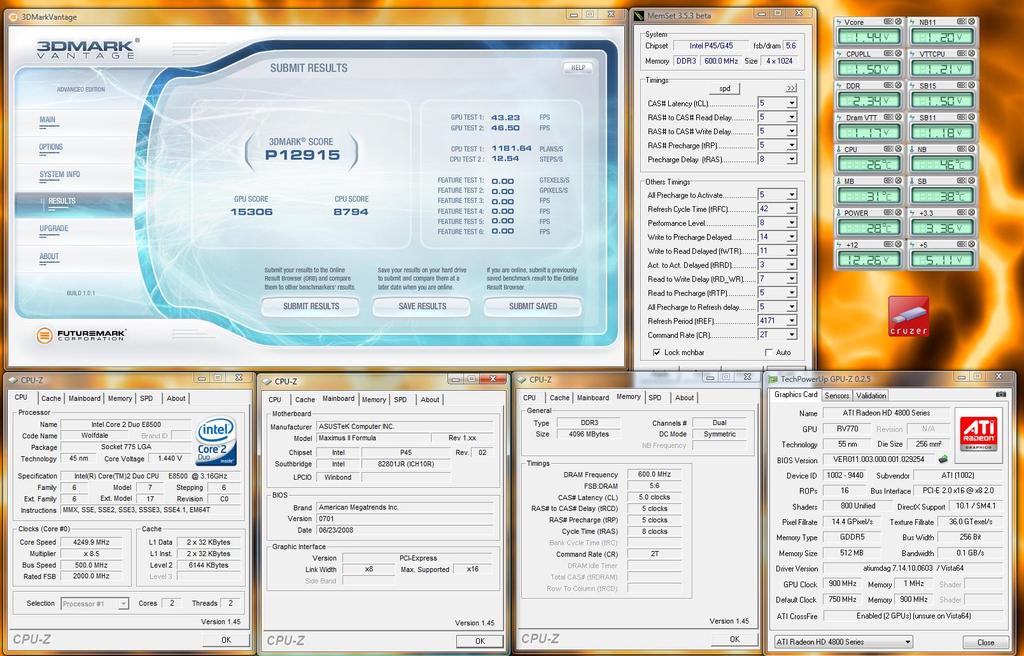Viewport: 1024px width, 656px height.
Task: Open the CAS# Latency (tCL) dropdown
Action: 792,103
